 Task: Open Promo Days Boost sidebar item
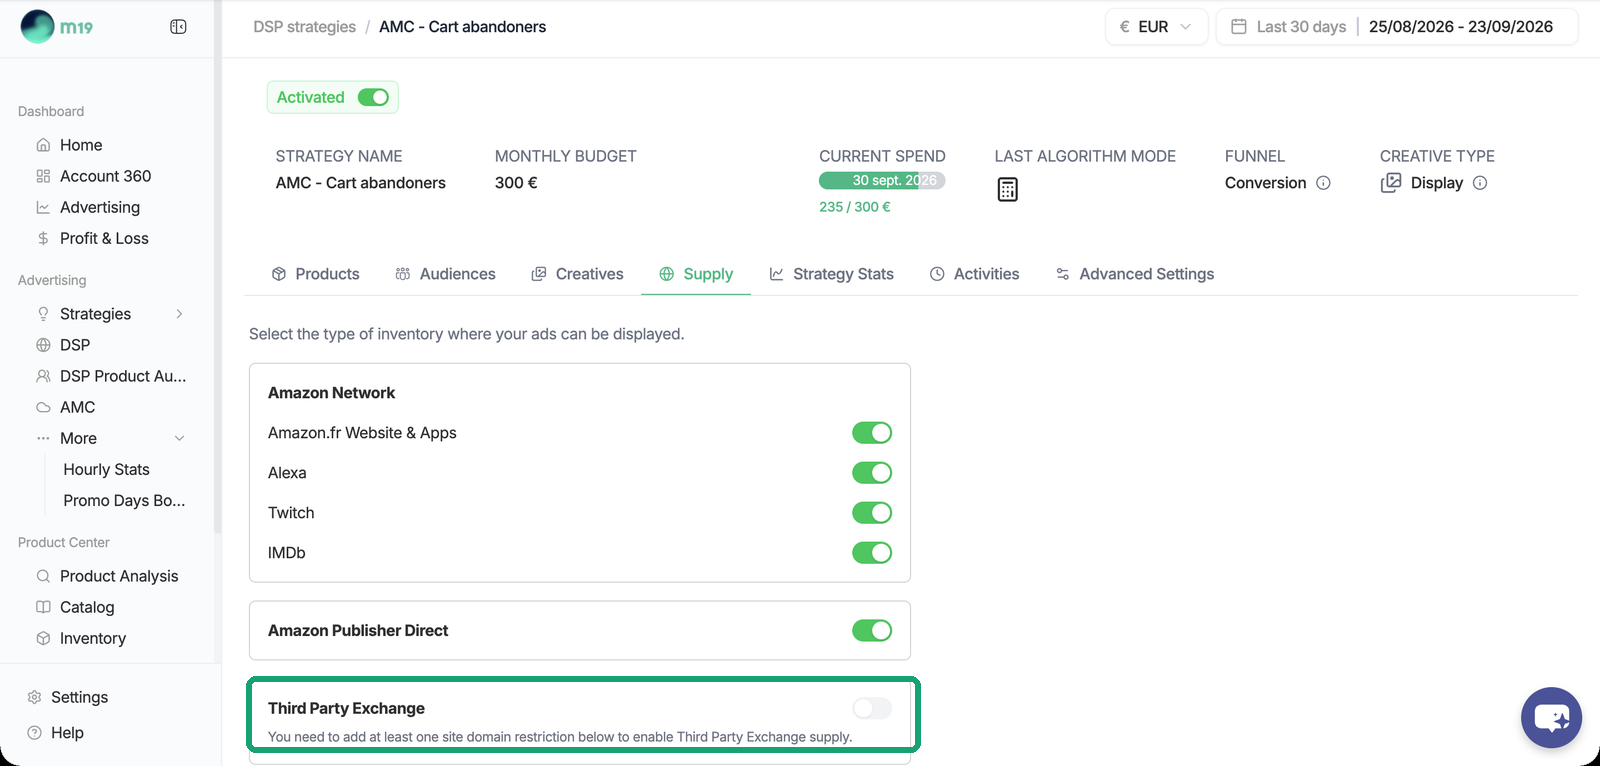[x=124, y=500]
